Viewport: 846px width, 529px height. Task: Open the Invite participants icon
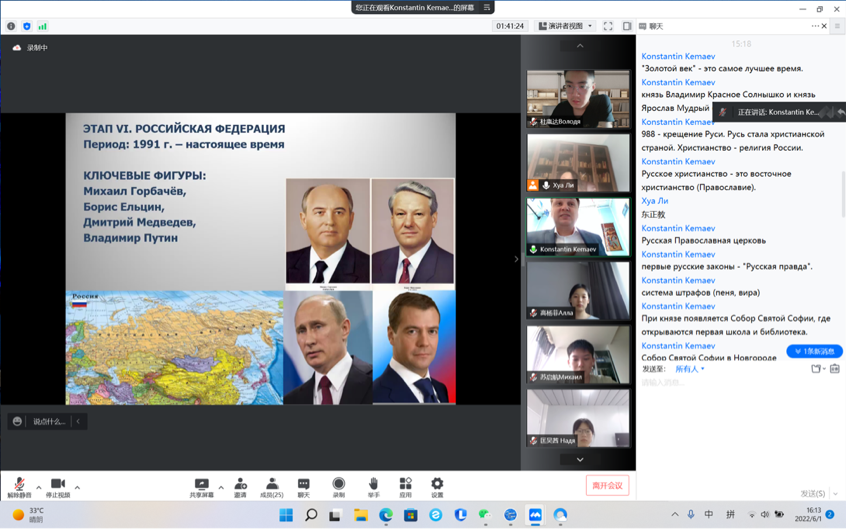click(240, 486)
